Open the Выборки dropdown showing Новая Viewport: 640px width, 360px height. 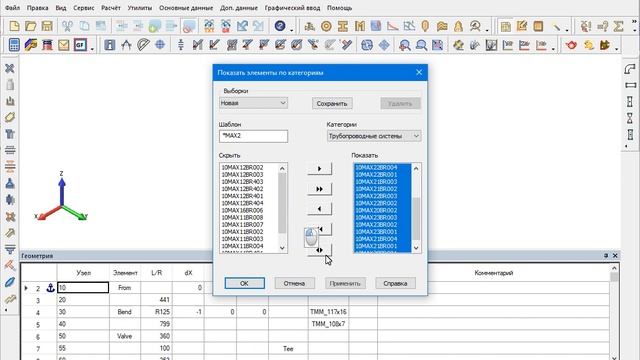253,103
